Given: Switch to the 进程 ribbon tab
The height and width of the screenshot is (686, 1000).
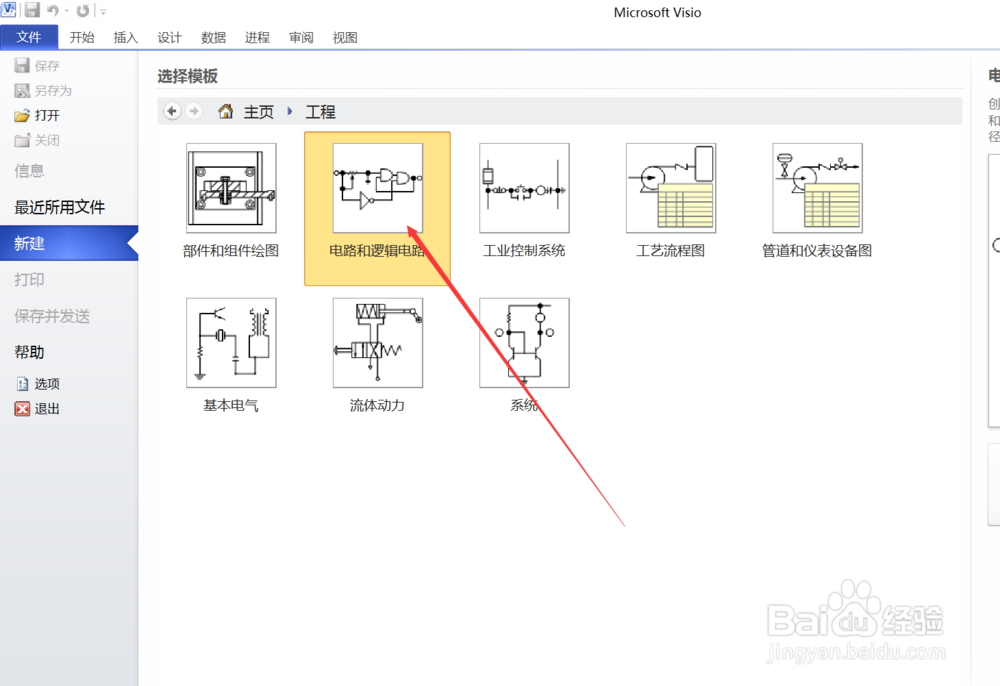Looking at the screenshot, I should coord(258,38).
